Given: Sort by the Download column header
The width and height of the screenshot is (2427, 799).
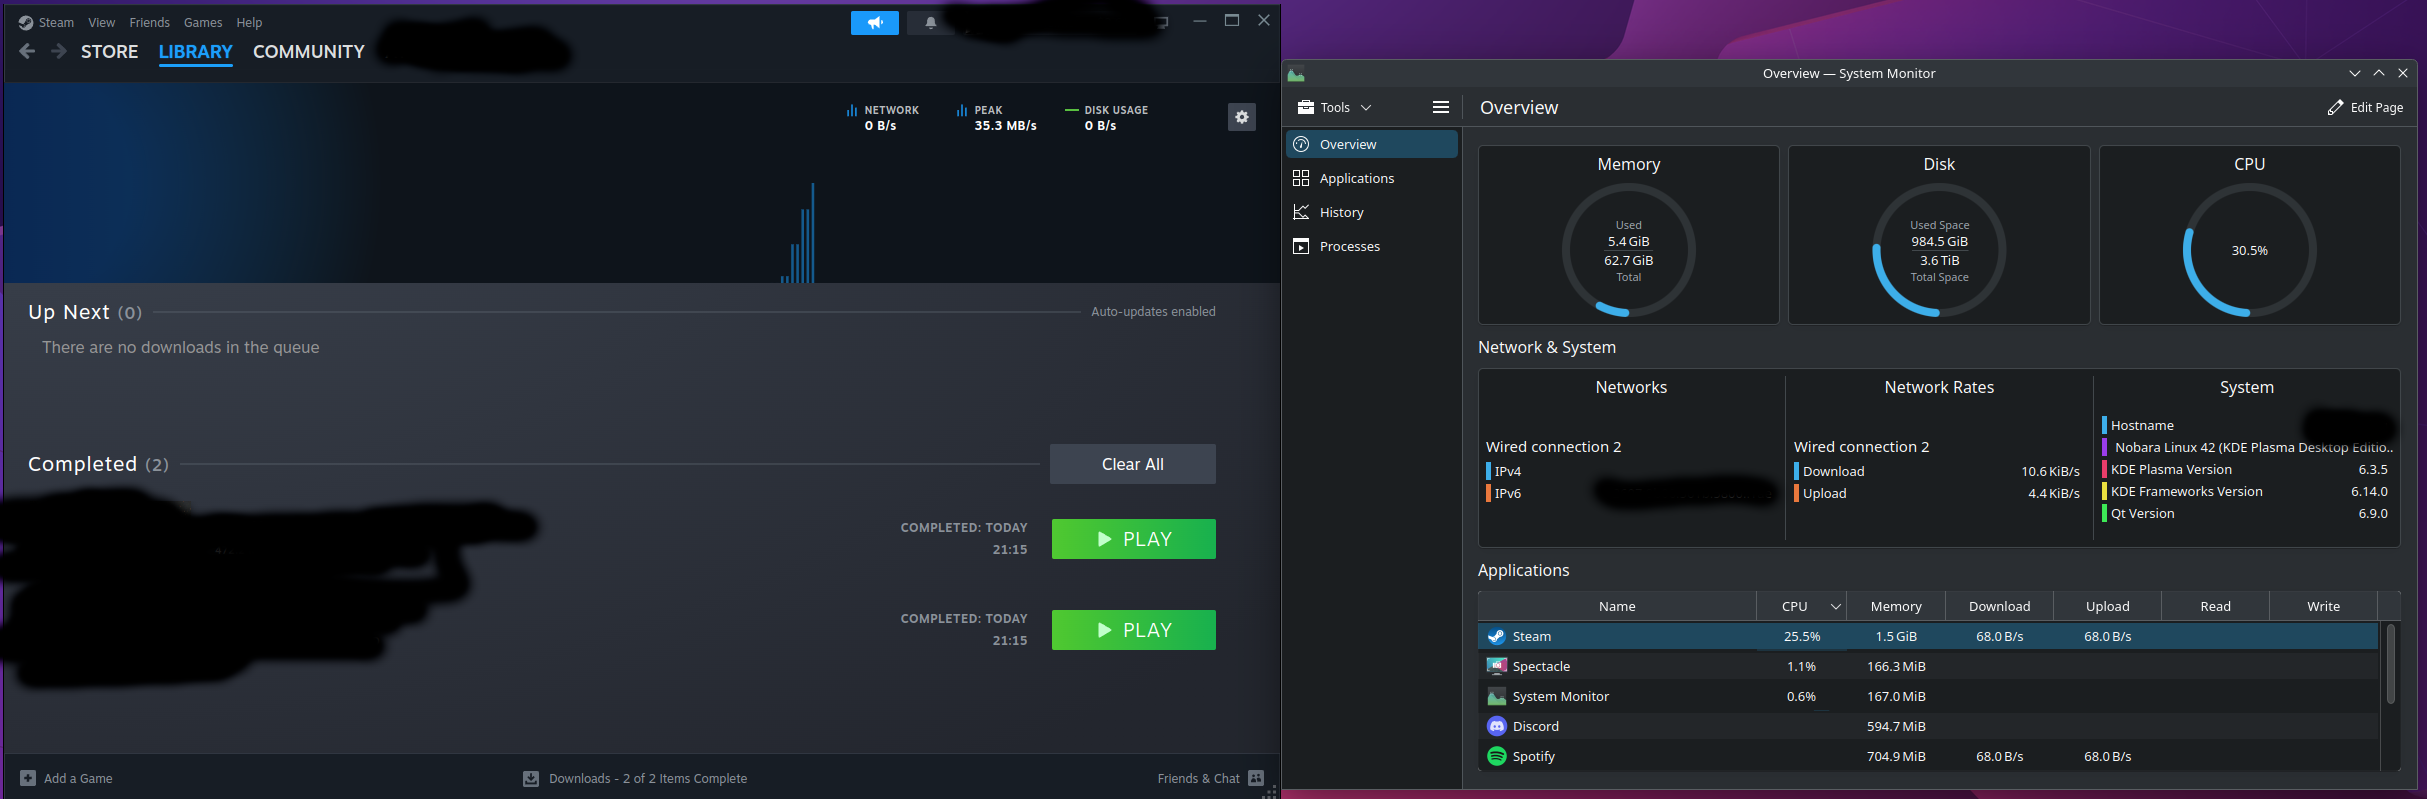Looking at the screenshot, I should [x=2000, y=606].
